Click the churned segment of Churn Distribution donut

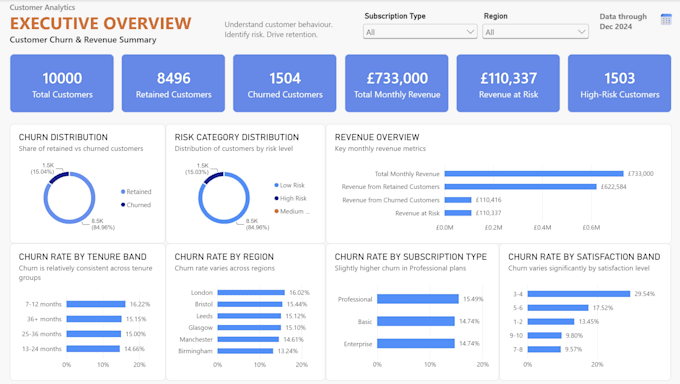(58, 177)
